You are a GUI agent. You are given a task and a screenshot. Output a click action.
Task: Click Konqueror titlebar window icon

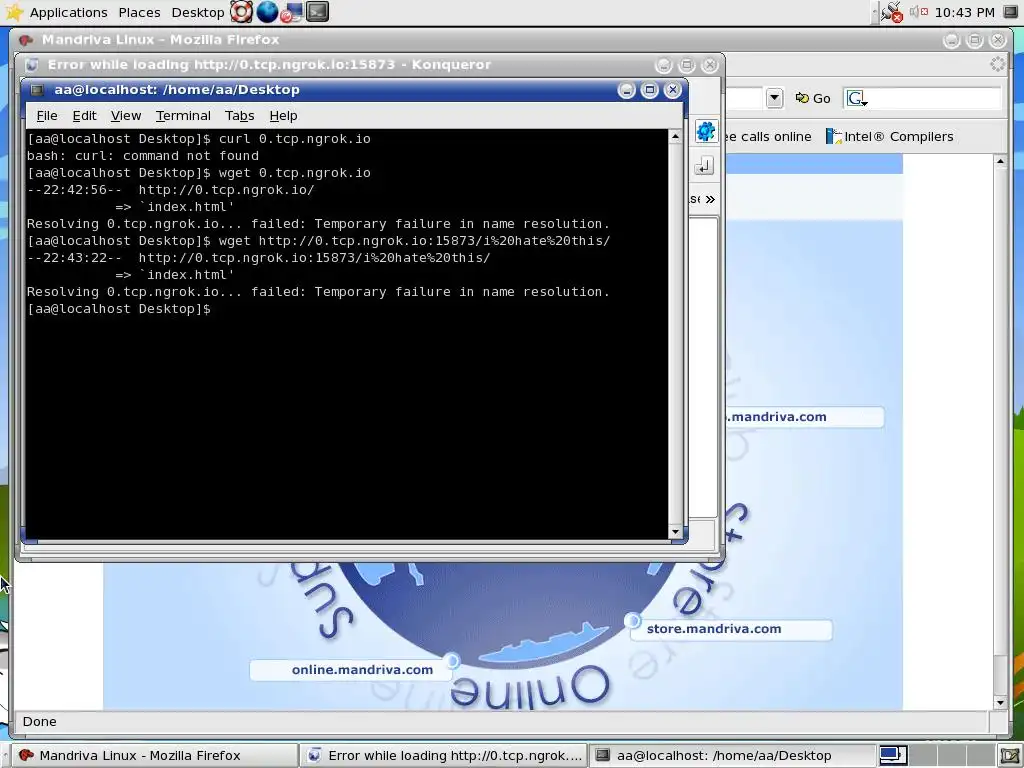(x=31, y=65)
